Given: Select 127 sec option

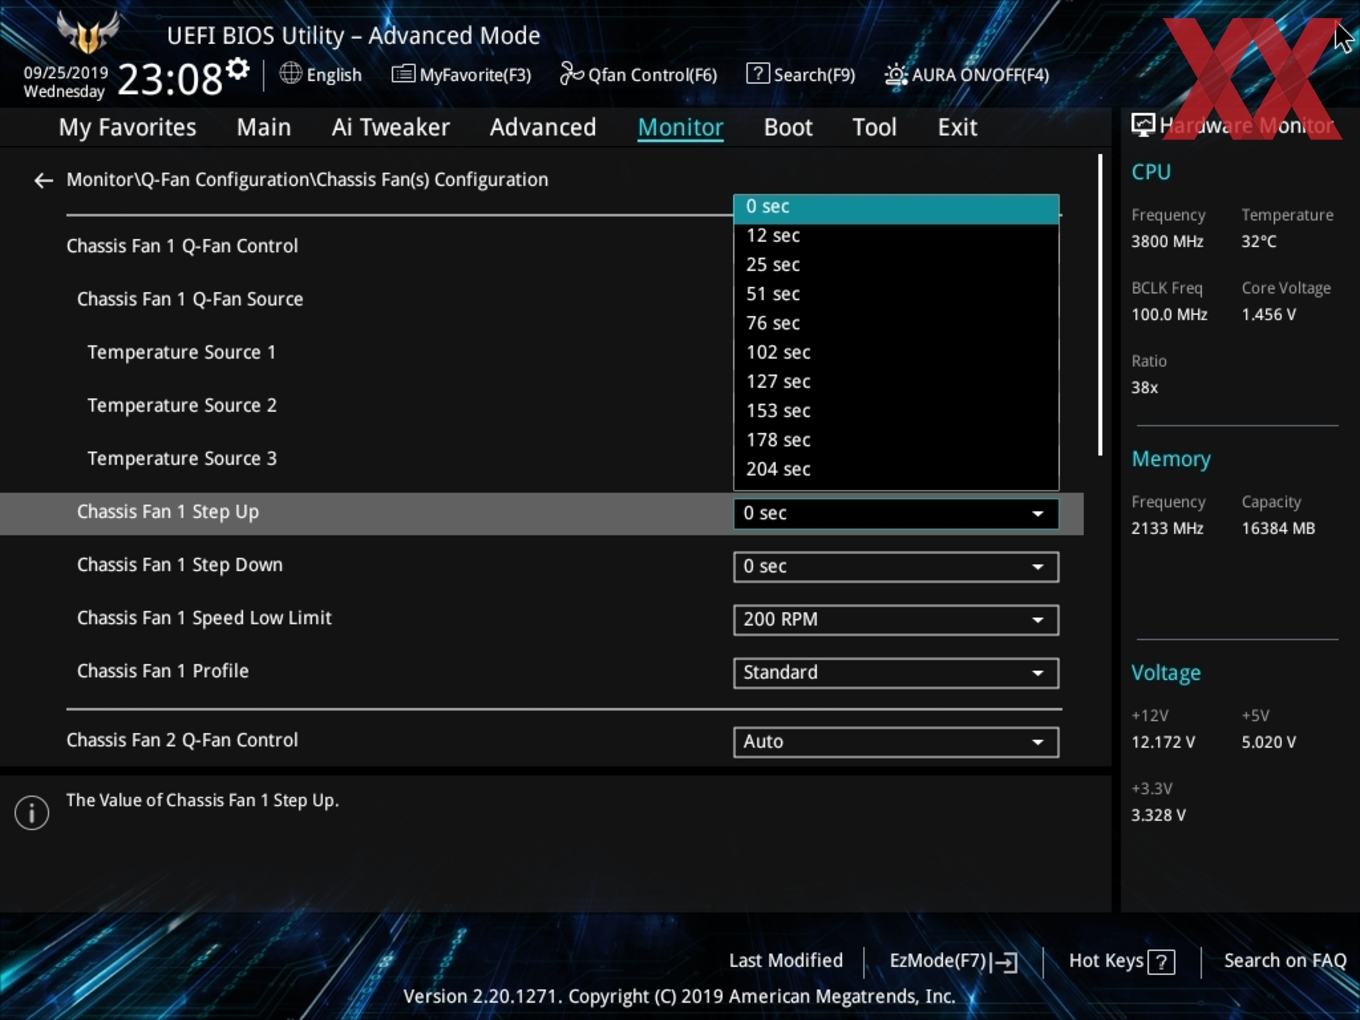Looking at the screenshot, I should [896, 381].
